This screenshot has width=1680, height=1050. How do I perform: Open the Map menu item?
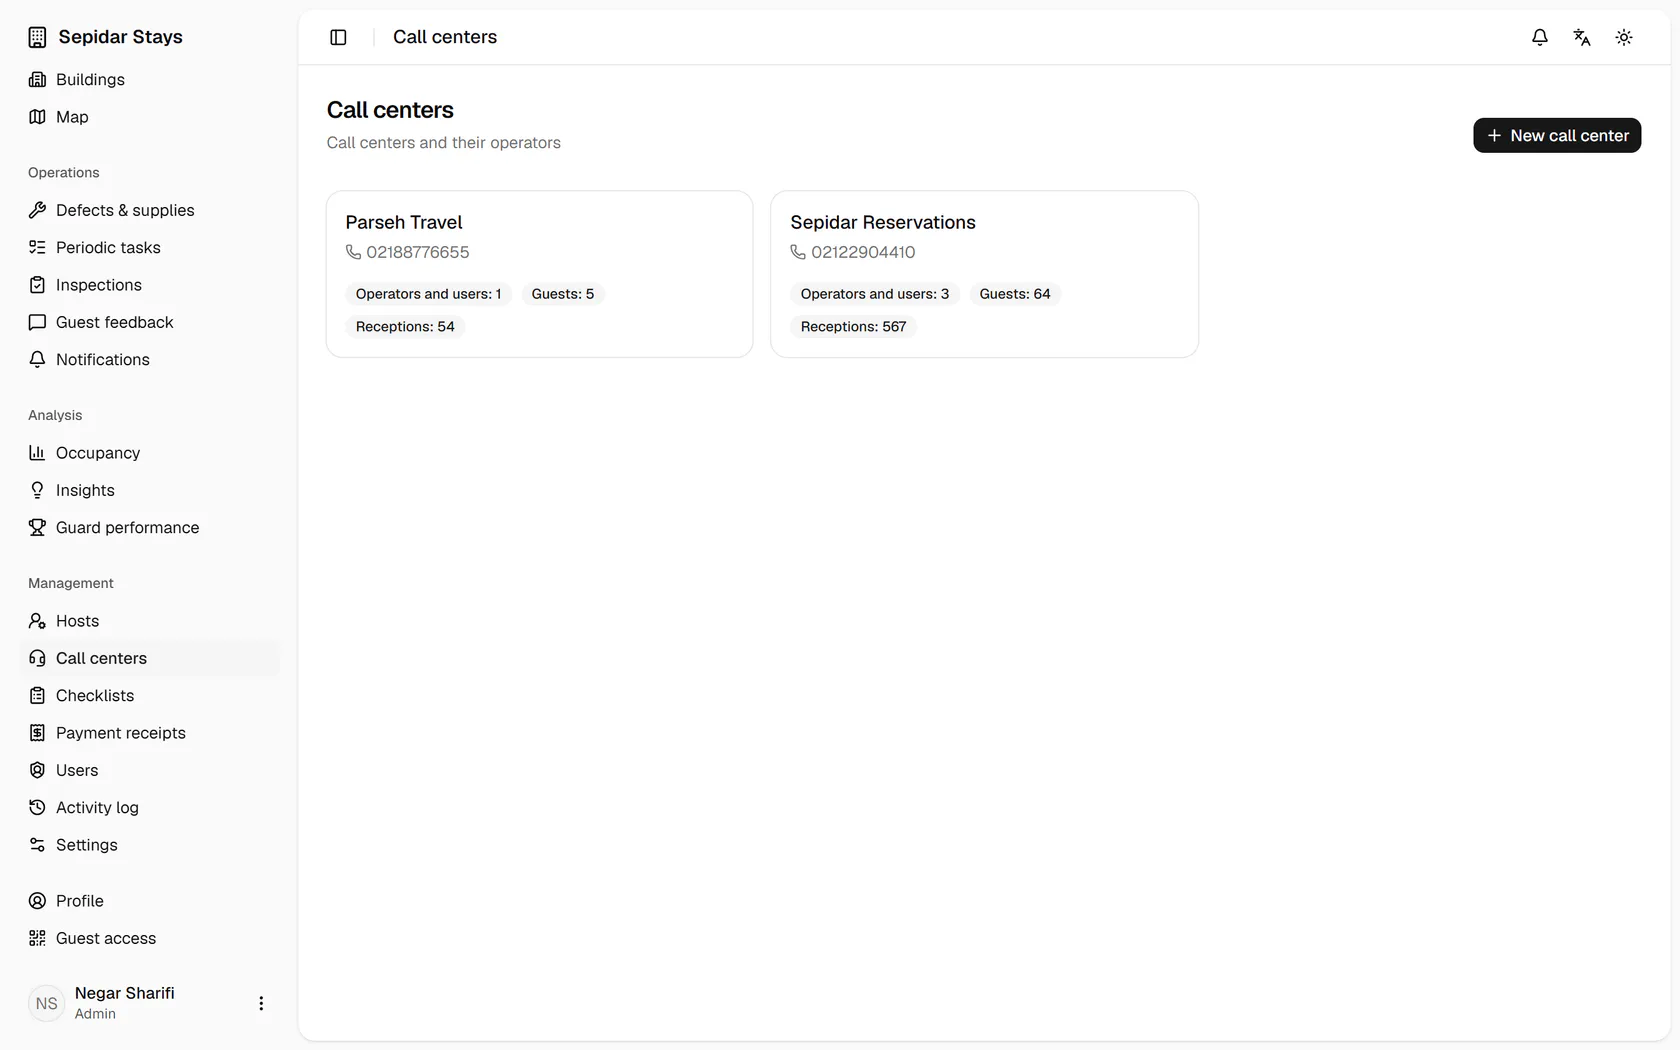click(150, 117)
